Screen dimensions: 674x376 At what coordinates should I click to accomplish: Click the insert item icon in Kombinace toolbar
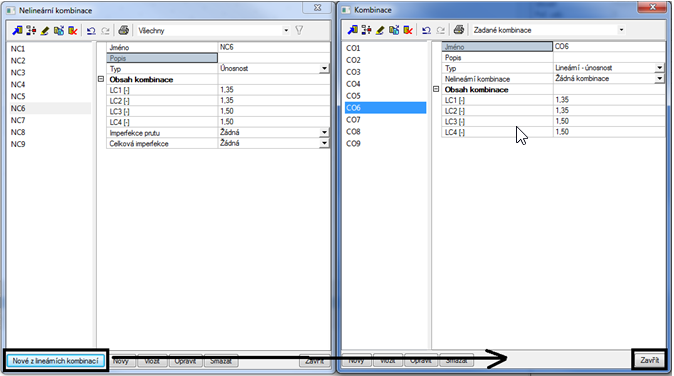(x=366, y=30)
